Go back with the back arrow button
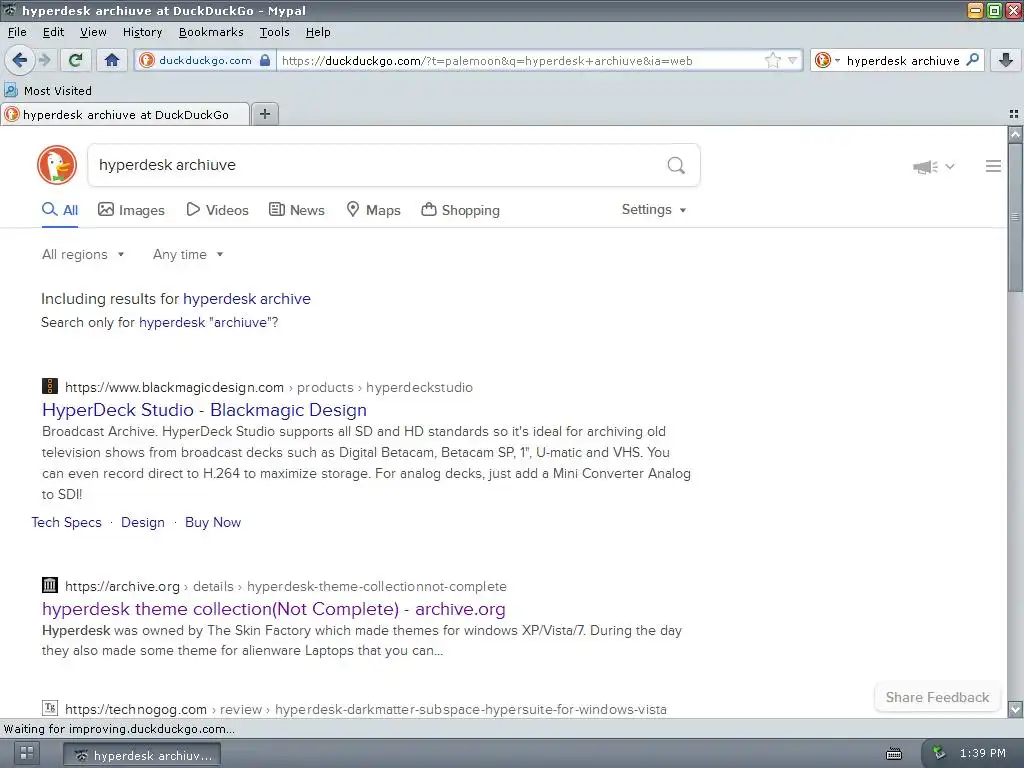Screen dimensions: 1024x768 20,60
